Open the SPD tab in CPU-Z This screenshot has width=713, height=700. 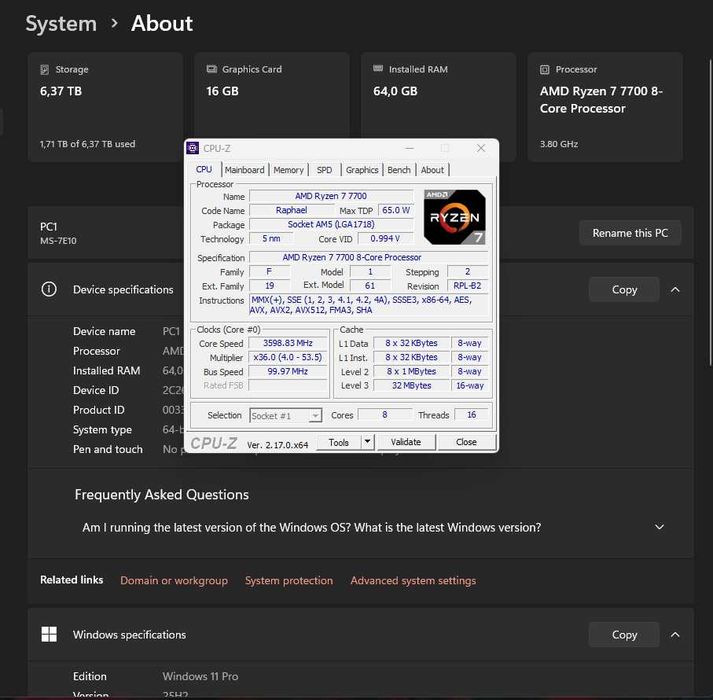(325, 170)
